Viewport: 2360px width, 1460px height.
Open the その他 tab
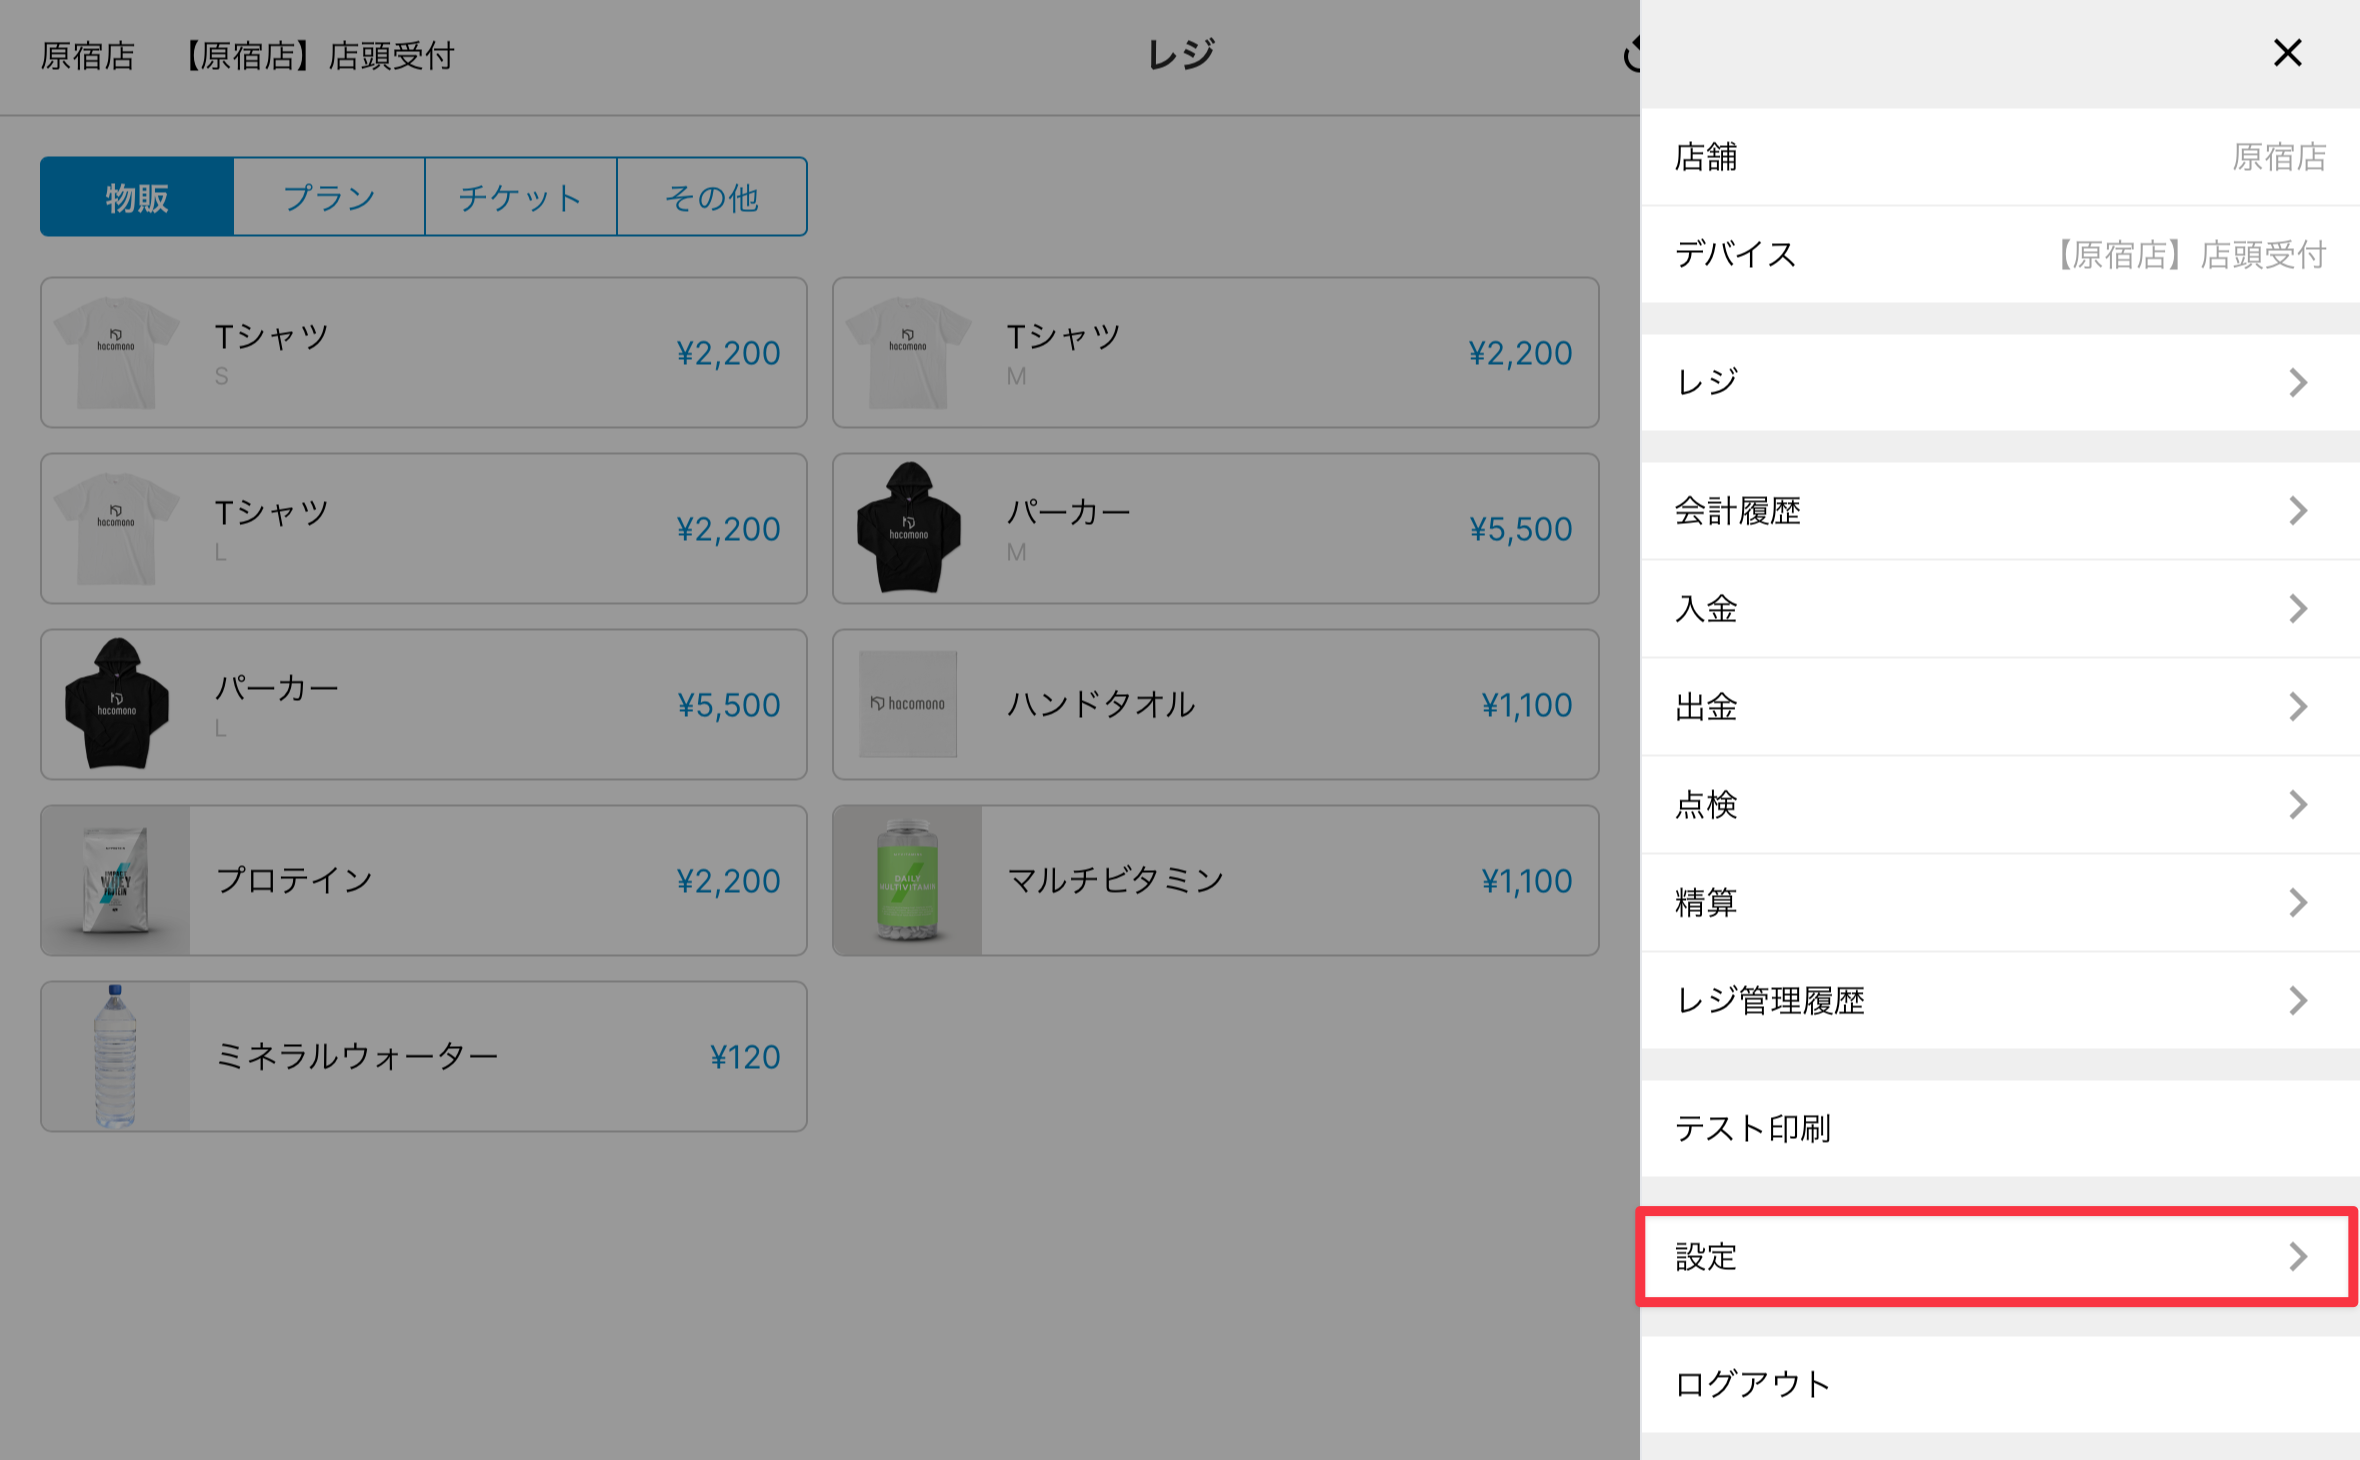(712, 197)
